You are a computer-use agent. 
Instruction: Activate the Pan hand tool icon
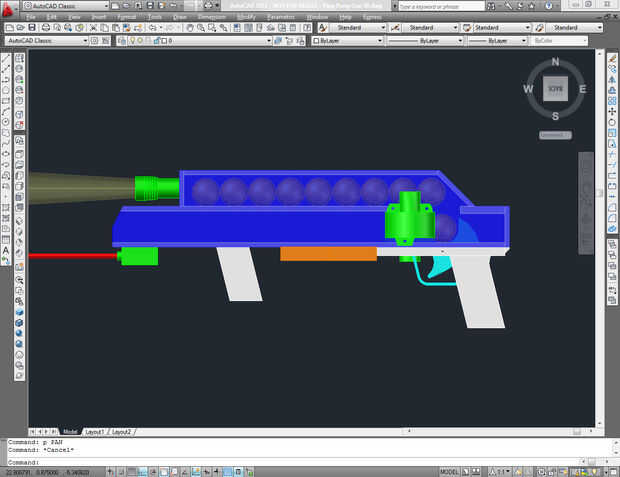point(190,27)
